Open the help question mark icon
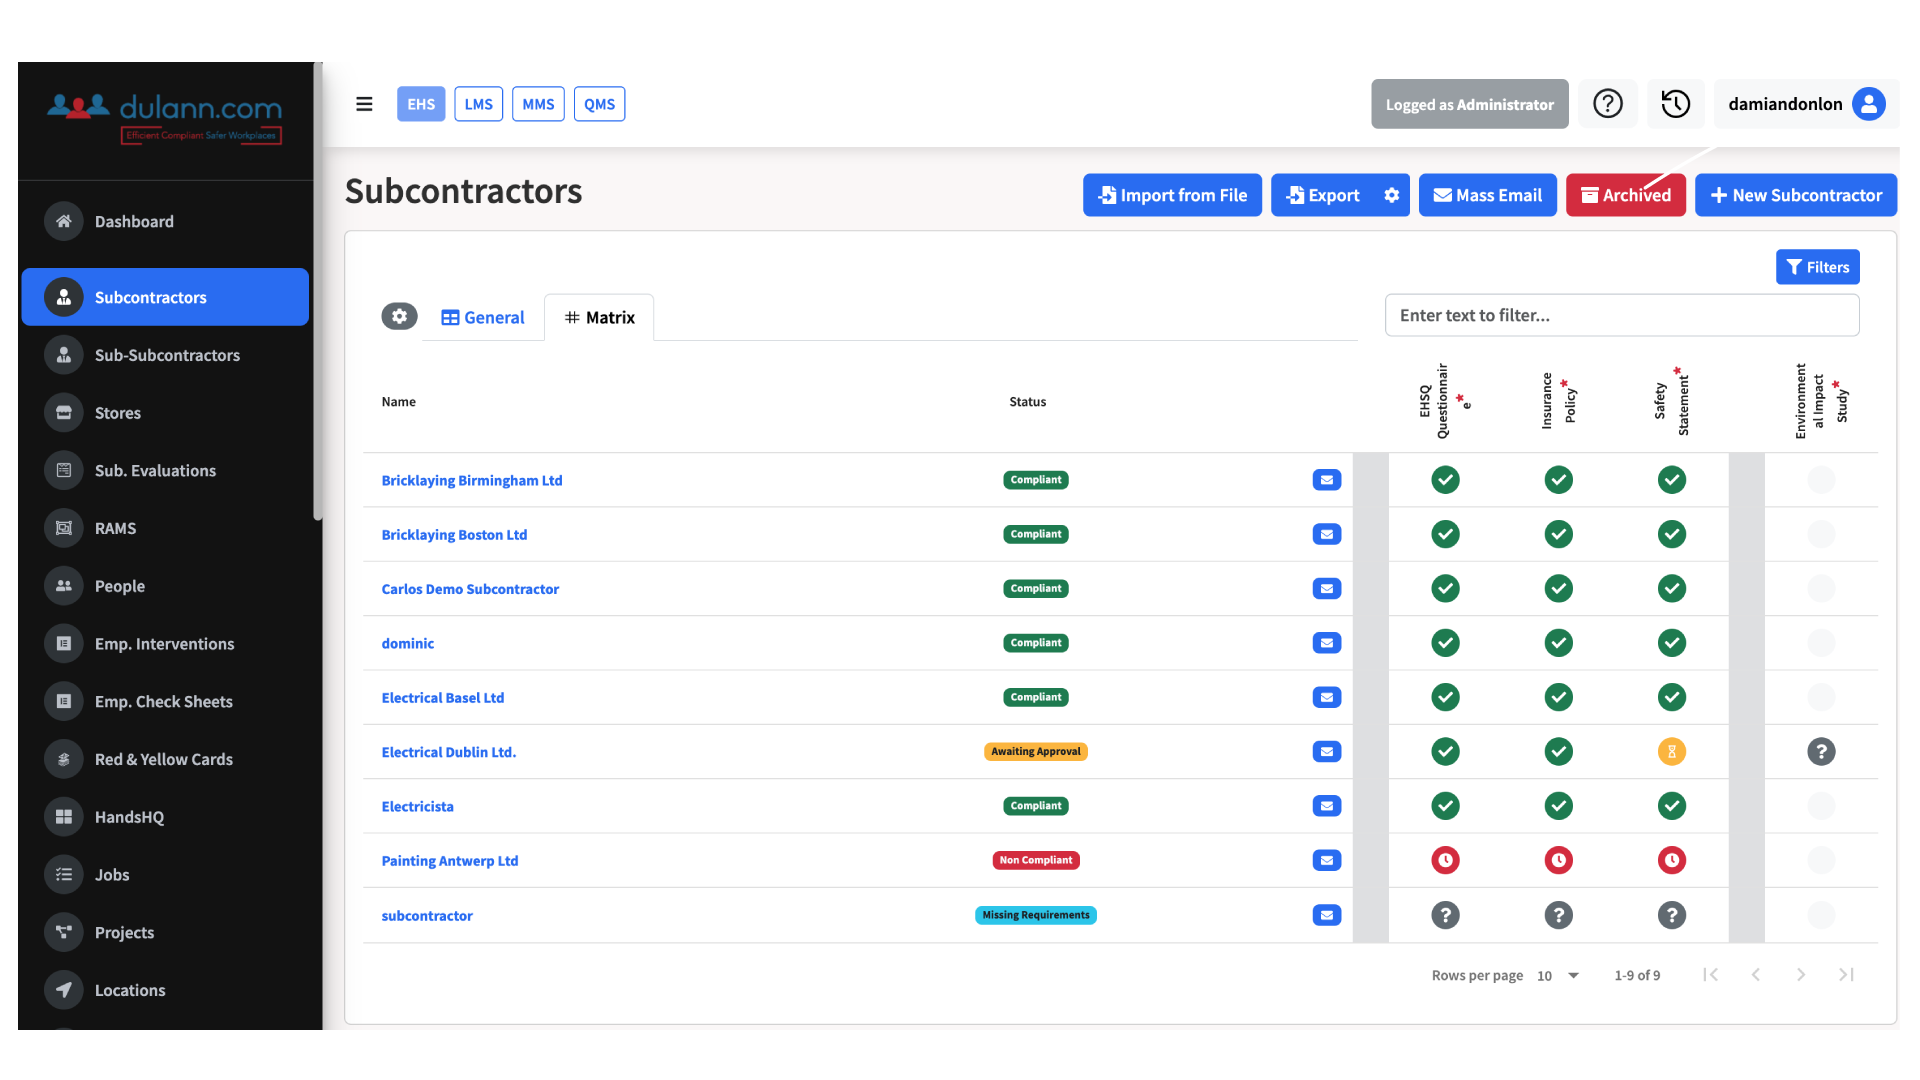Screen dimensions: 1920x1080 pyautogui.click(x=1607, y=104)
